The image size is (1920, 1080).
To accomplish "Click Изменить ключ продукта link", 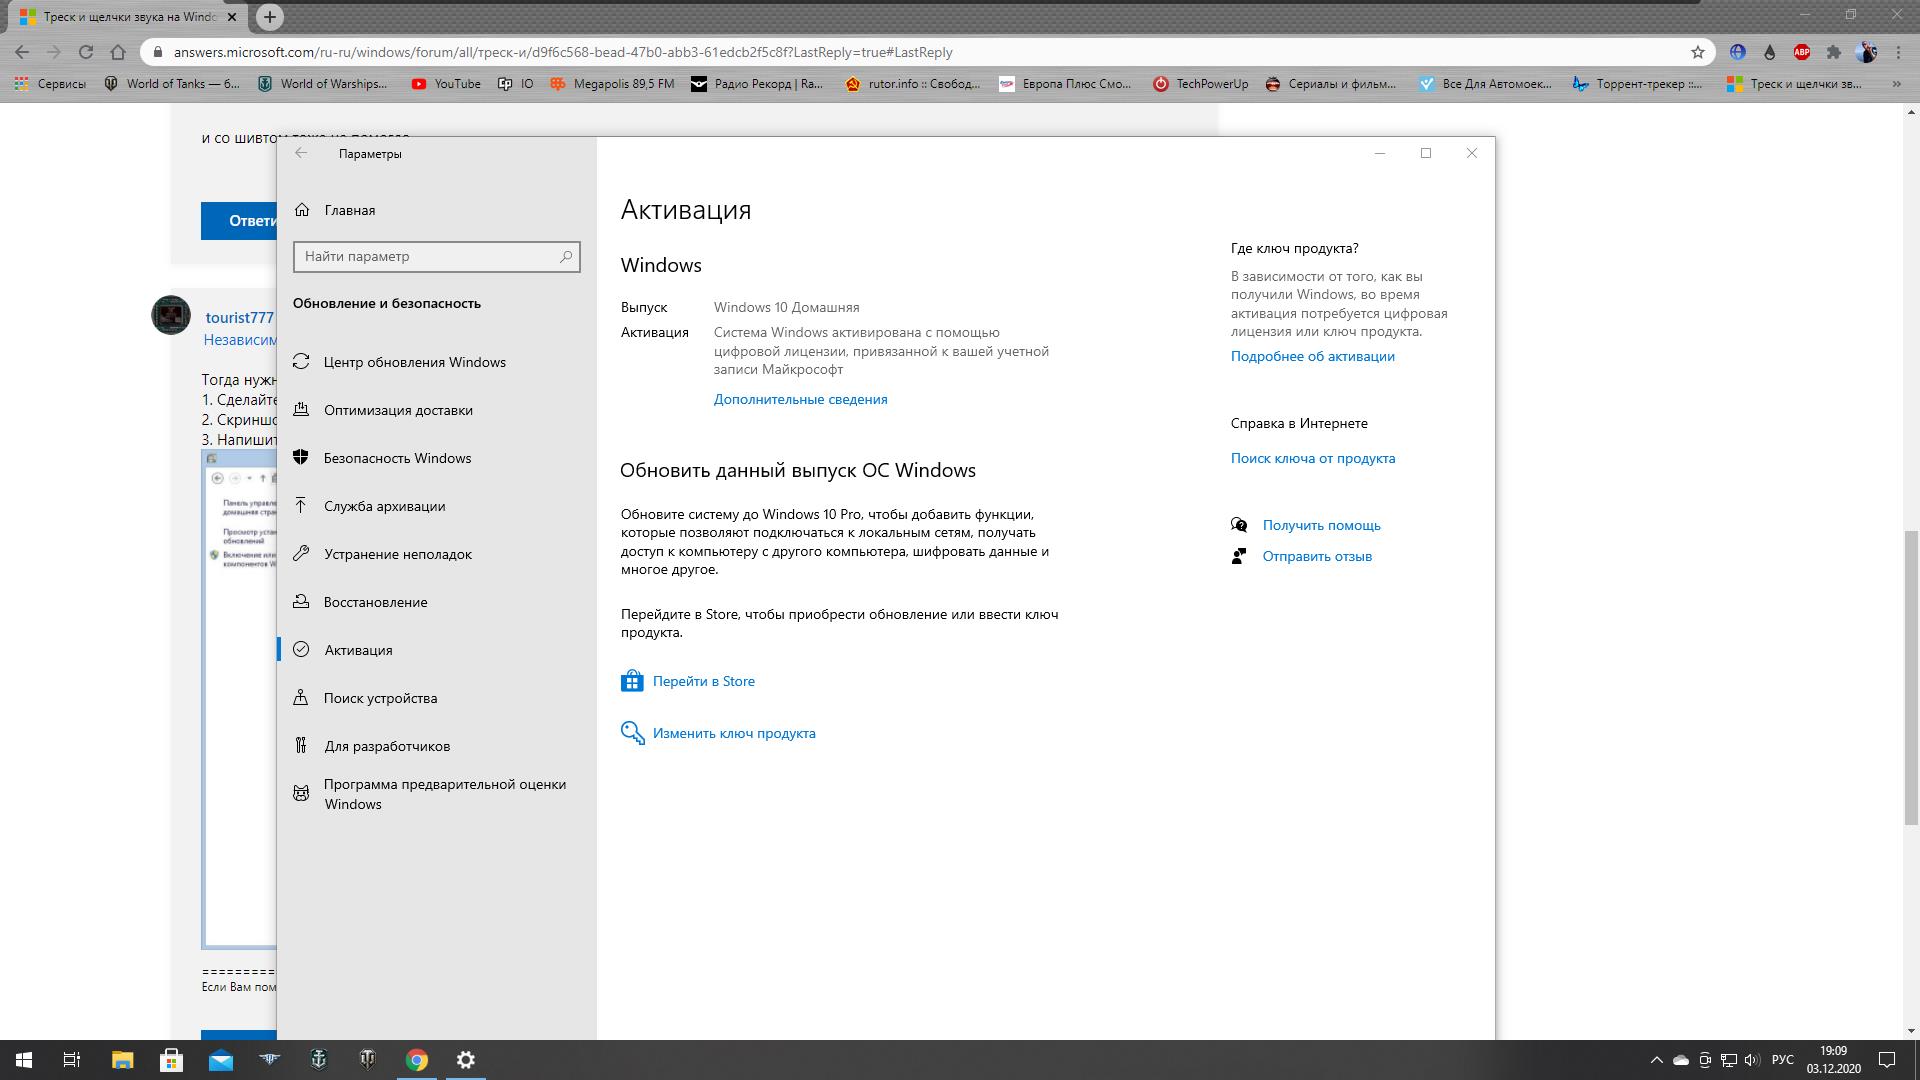I will tap(734, 733).
